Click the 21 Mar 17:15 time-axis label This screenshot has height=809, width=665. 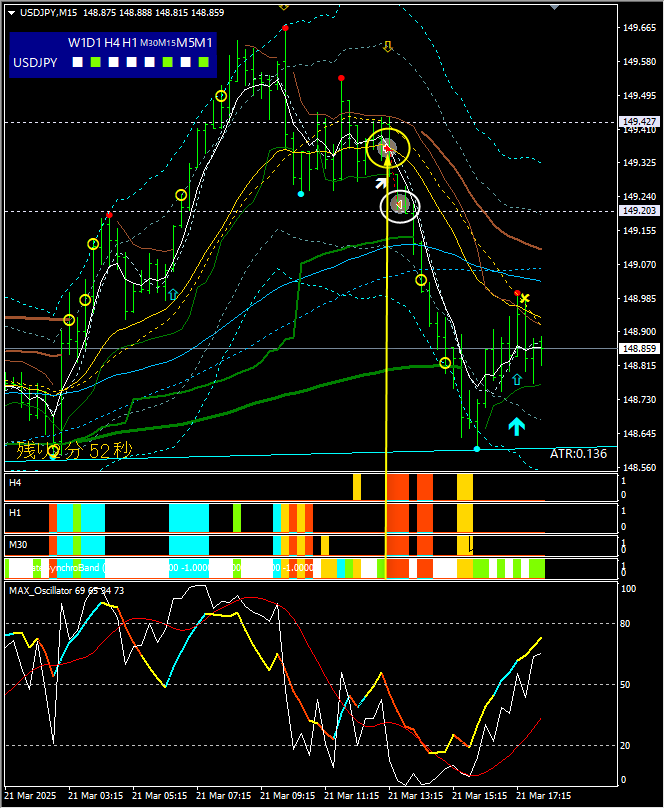pos(543,796)
